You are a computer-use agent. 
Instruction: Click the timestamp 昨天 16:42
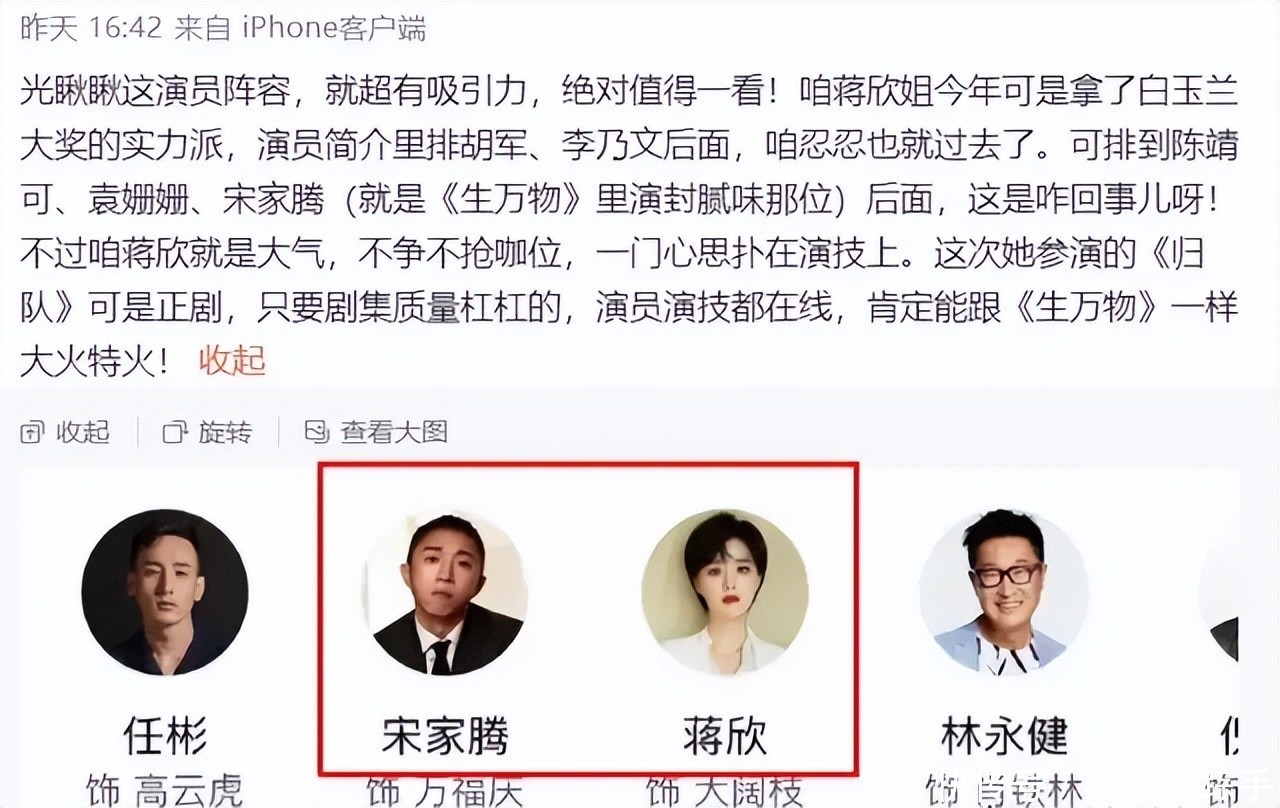(x=91, y=28)
